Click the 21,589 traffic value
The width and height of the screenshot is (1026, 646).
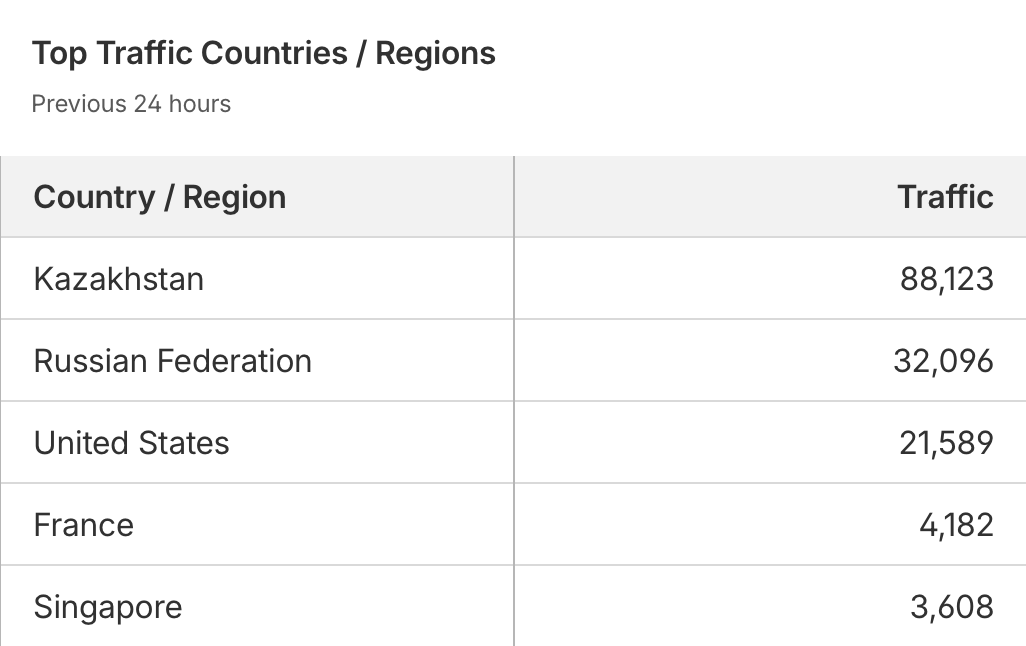946,443
